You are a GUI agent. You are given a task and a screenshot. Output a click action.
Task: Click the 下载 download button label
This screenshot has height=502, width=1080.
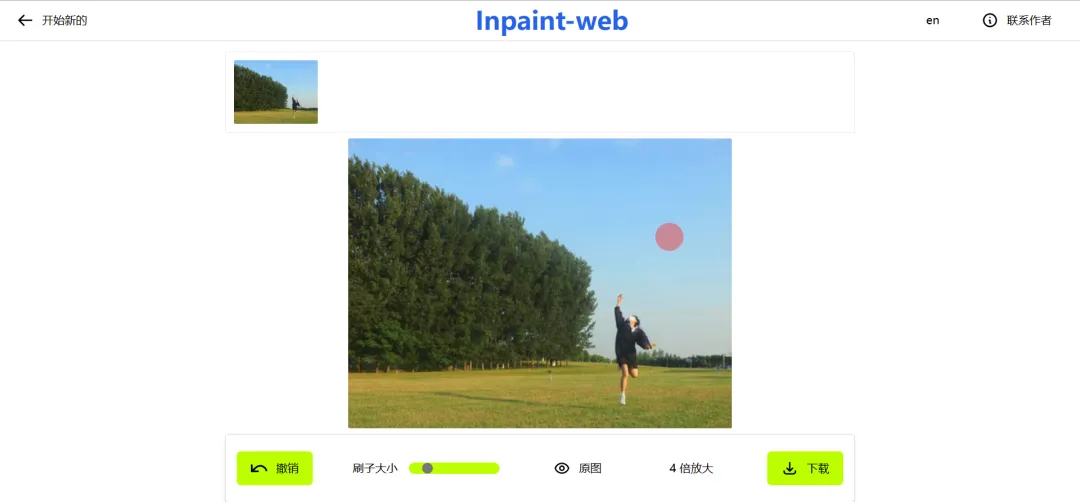pyautogui.click(x=818, y=468)
